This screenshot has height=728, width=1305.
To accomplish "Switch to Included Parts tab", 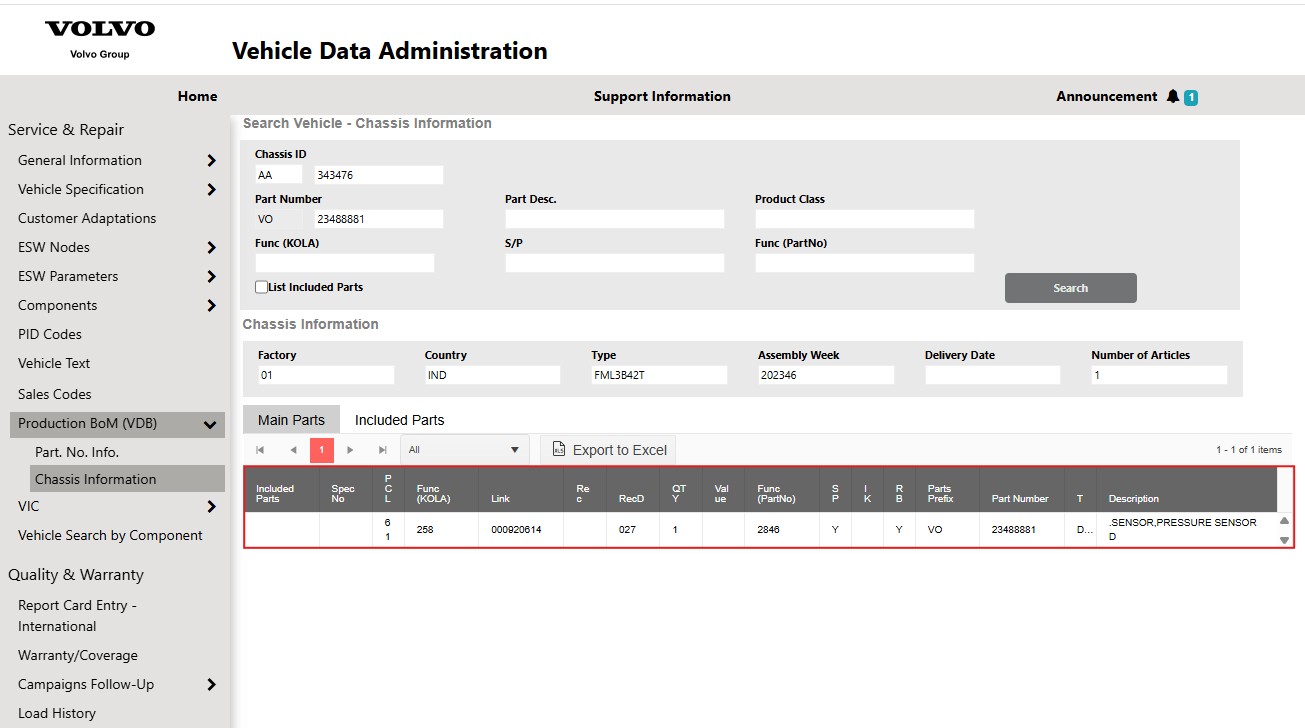I will point(399,420).
